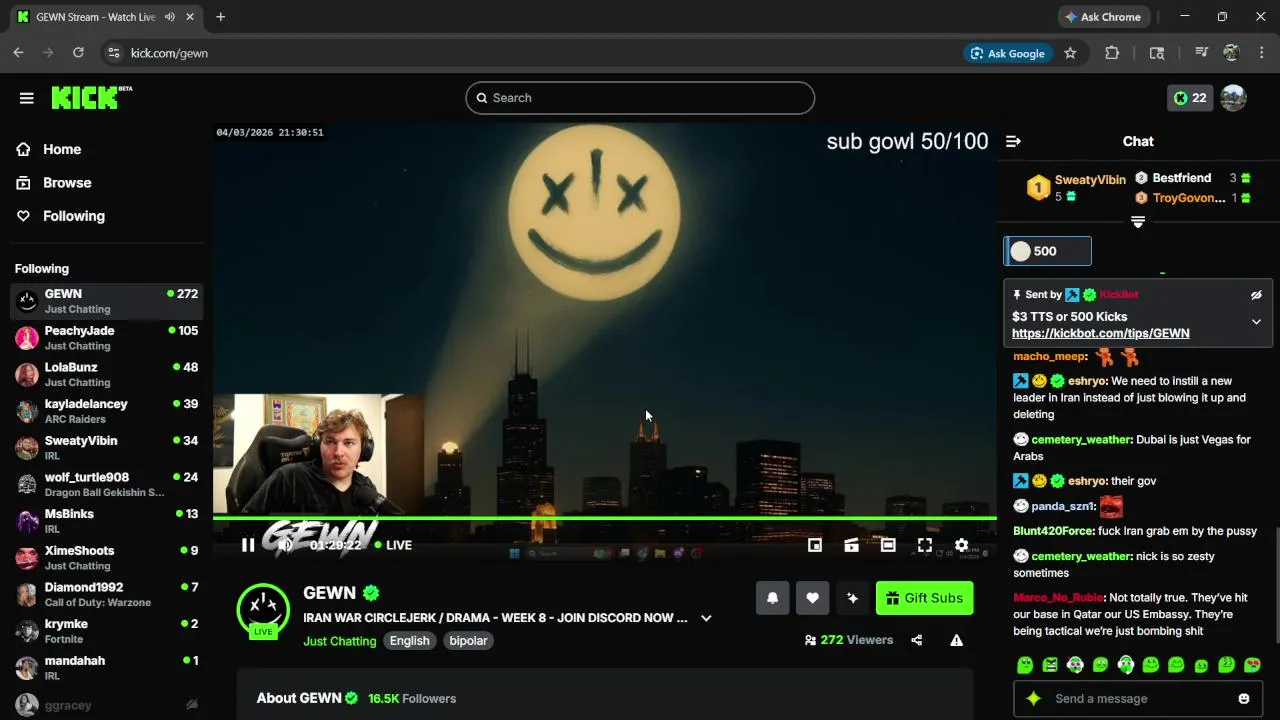Collapse the chat panel

tap(1013, 141)
